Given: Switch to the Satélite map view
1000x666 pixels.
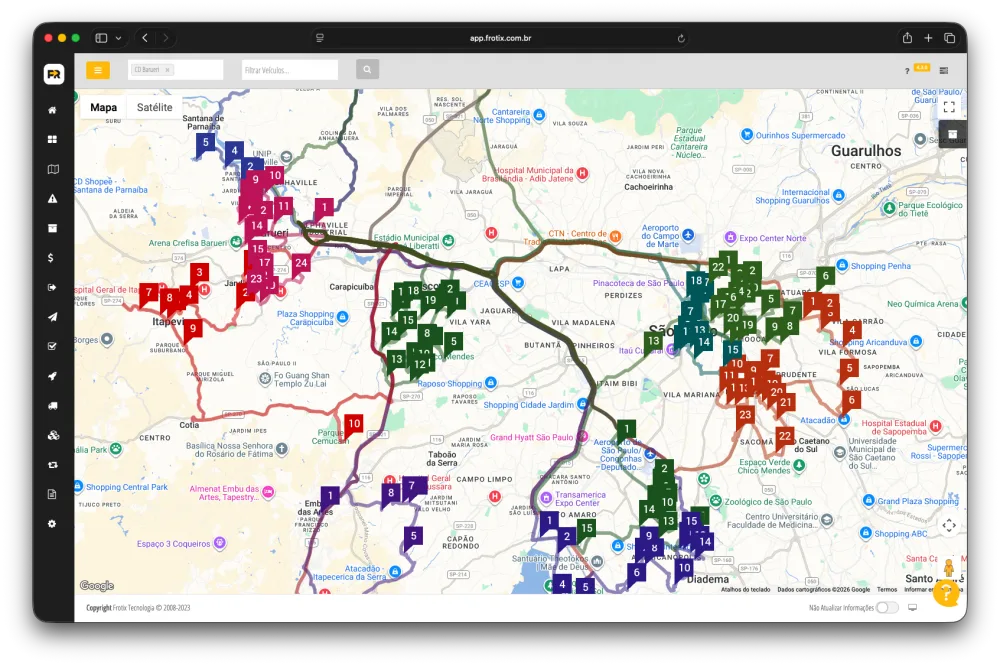Looking at the screenshot, I should point(154,107).
